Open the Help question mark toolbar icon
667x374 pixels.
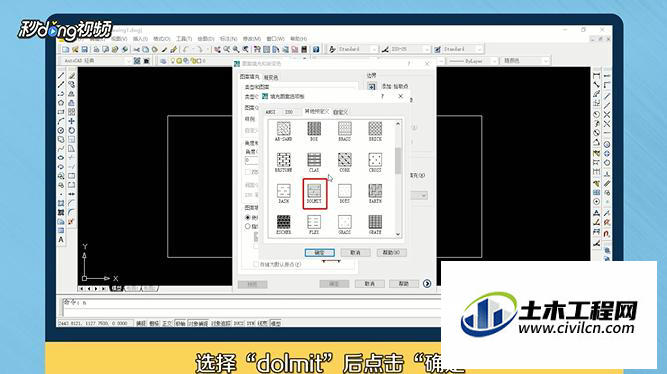tap(316, 49)
